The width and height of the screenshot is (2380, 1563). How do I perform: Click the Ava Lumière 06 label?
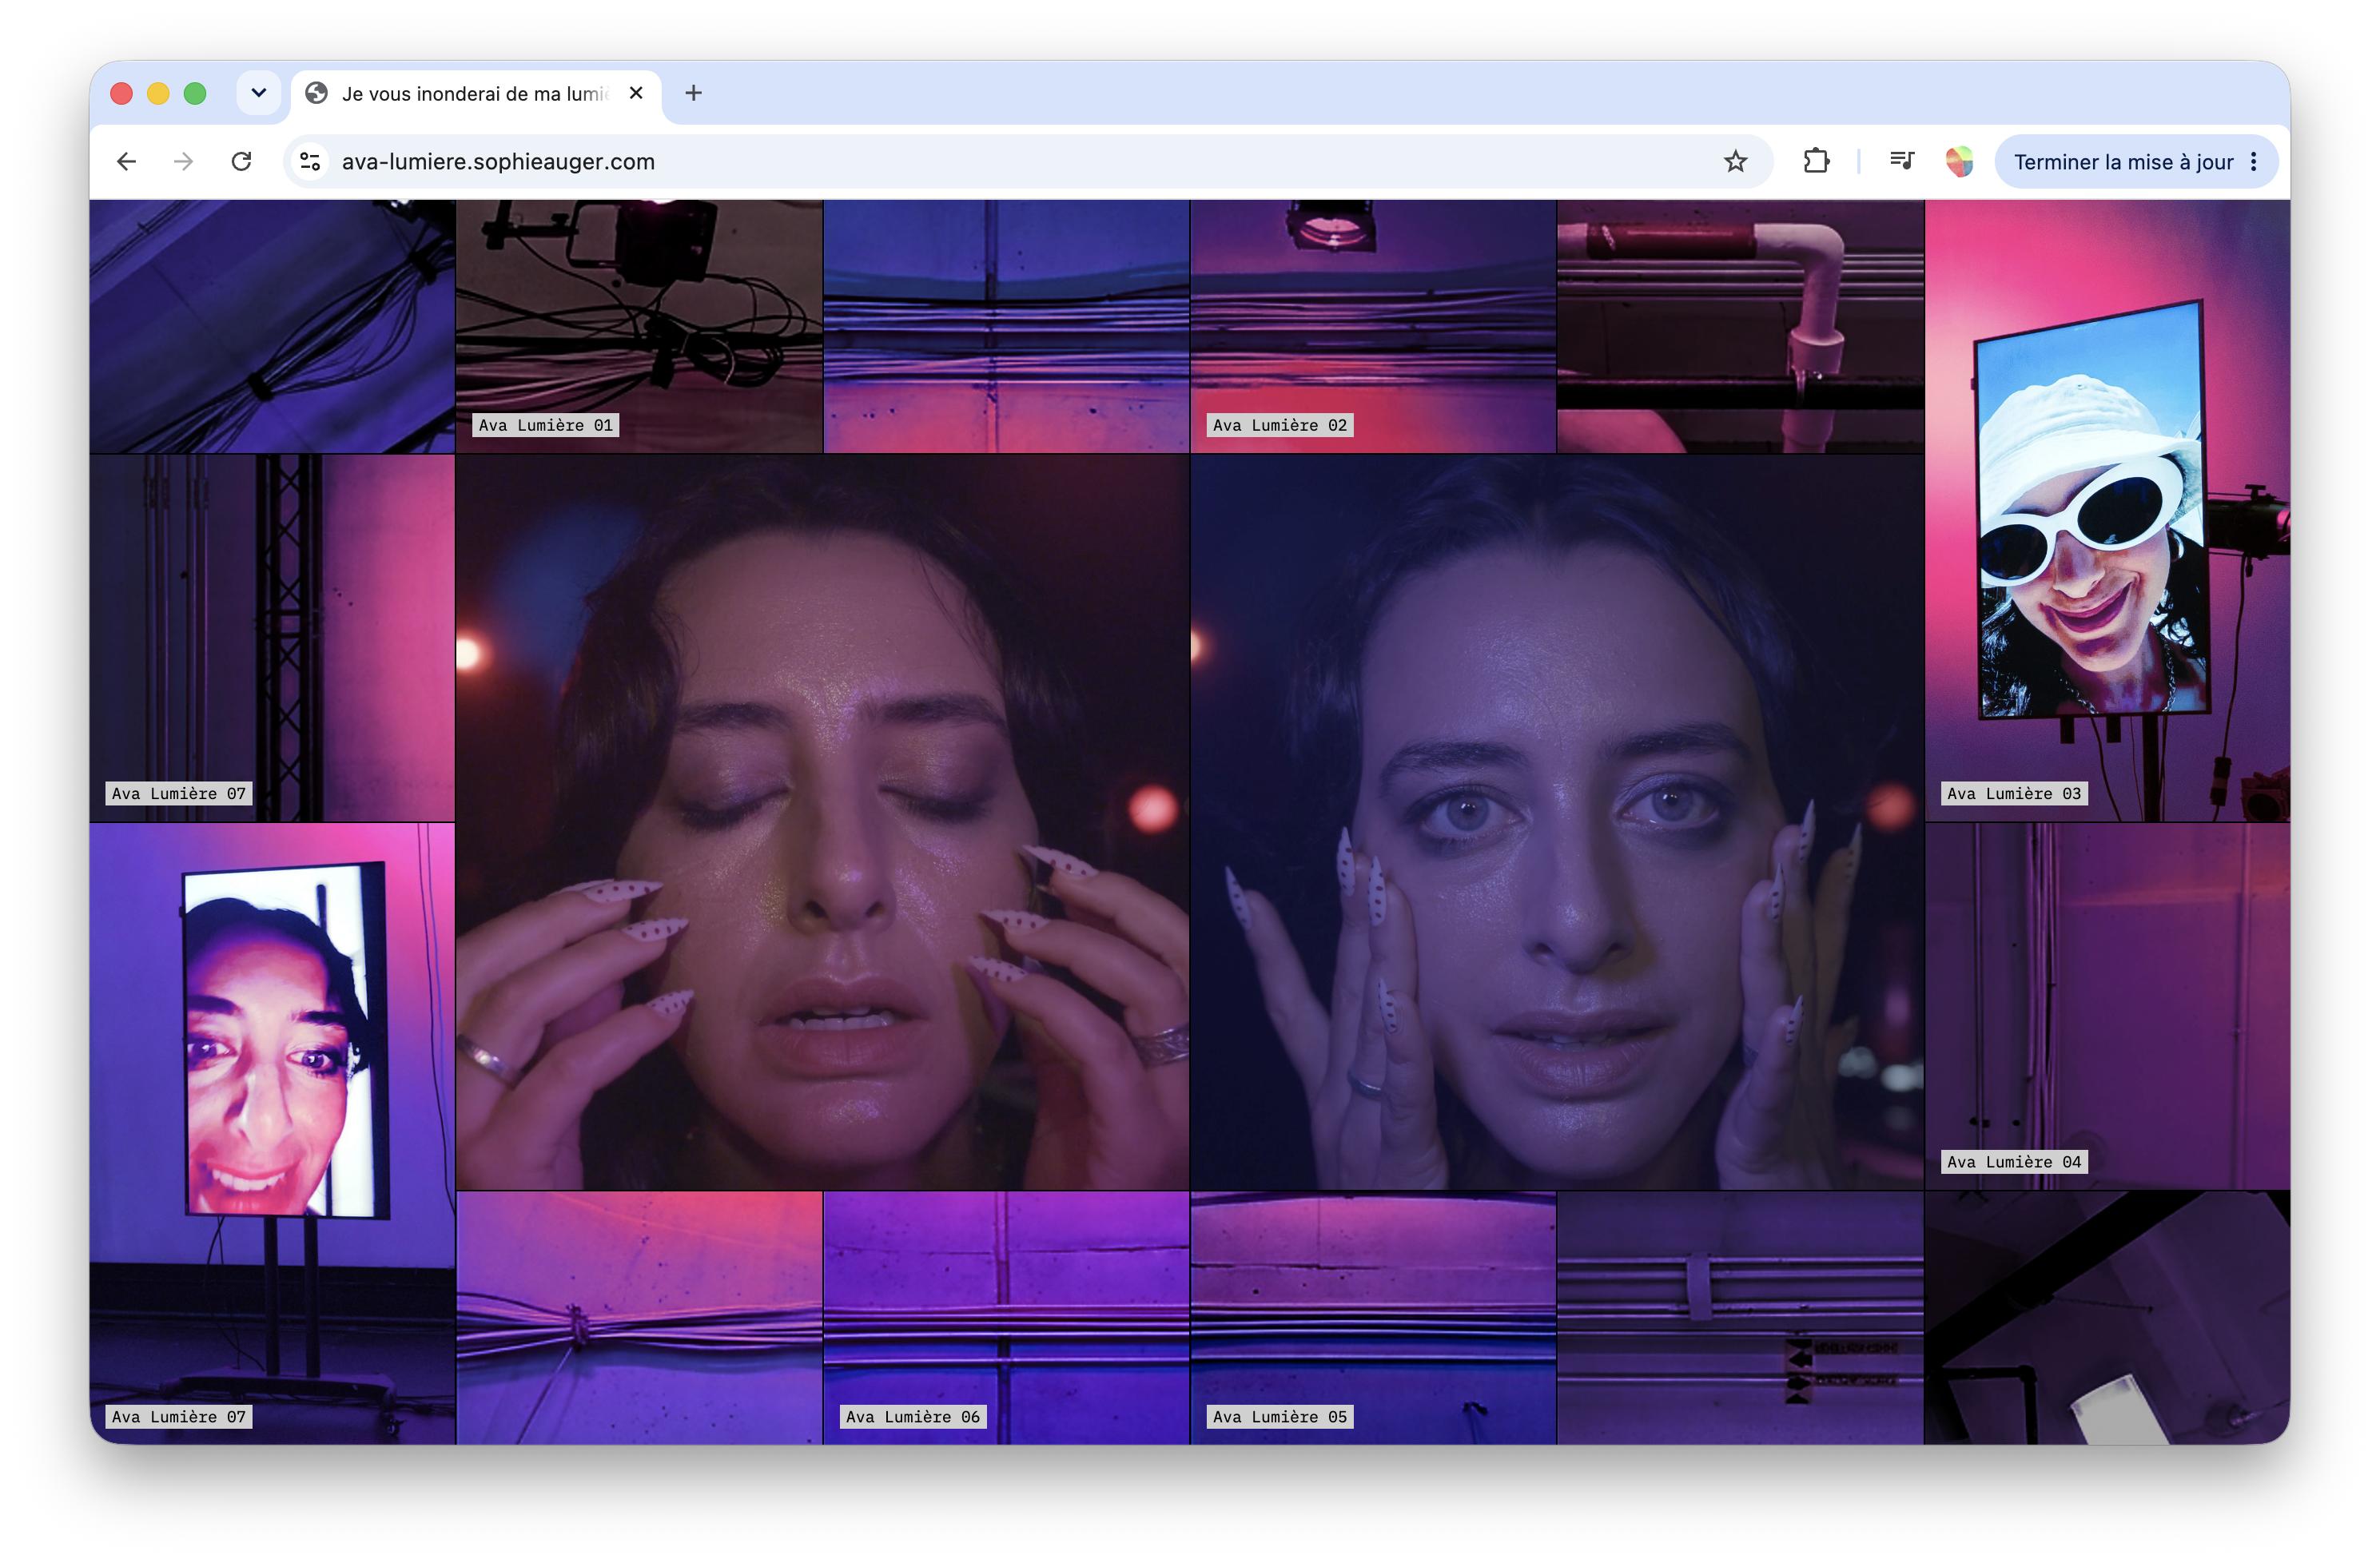(x=912, y=1416)
